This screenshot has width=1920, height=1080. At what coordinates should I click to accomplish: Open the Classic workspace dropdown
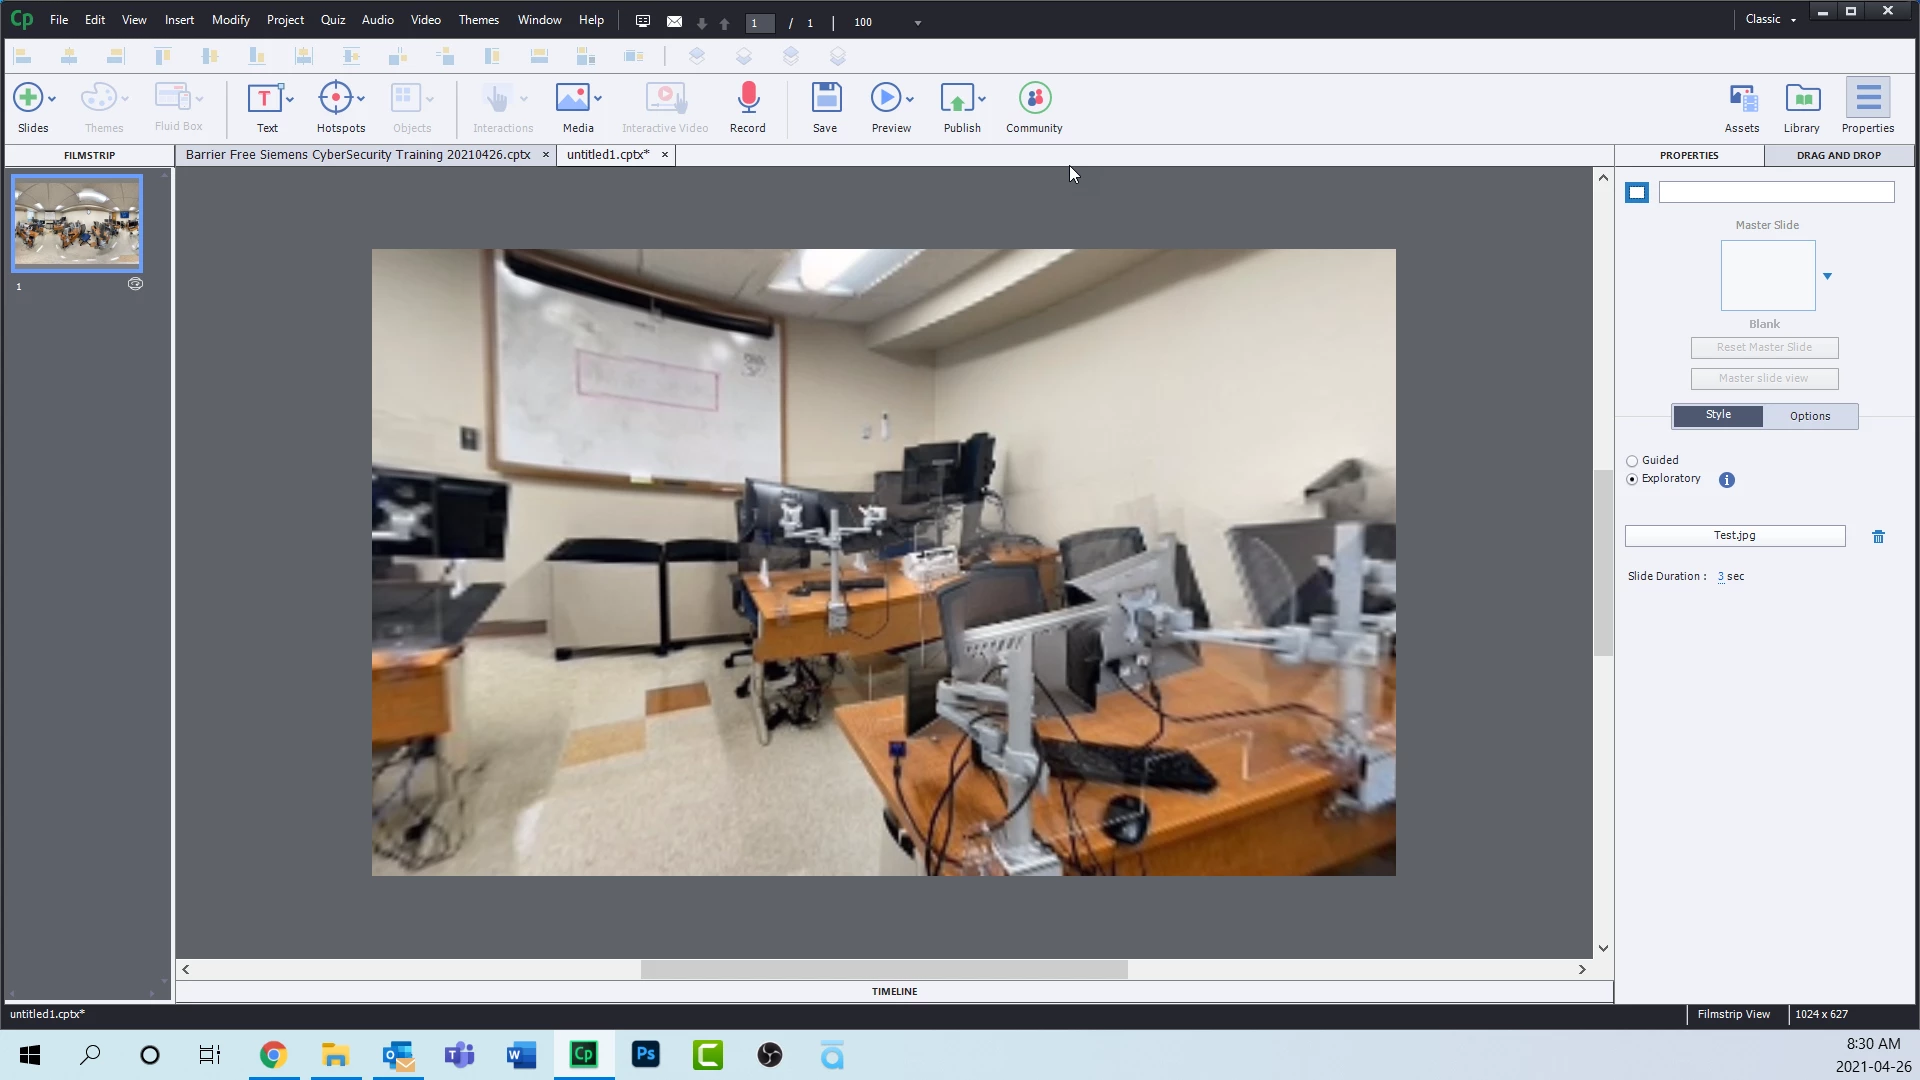click(x=1771, y=19)
